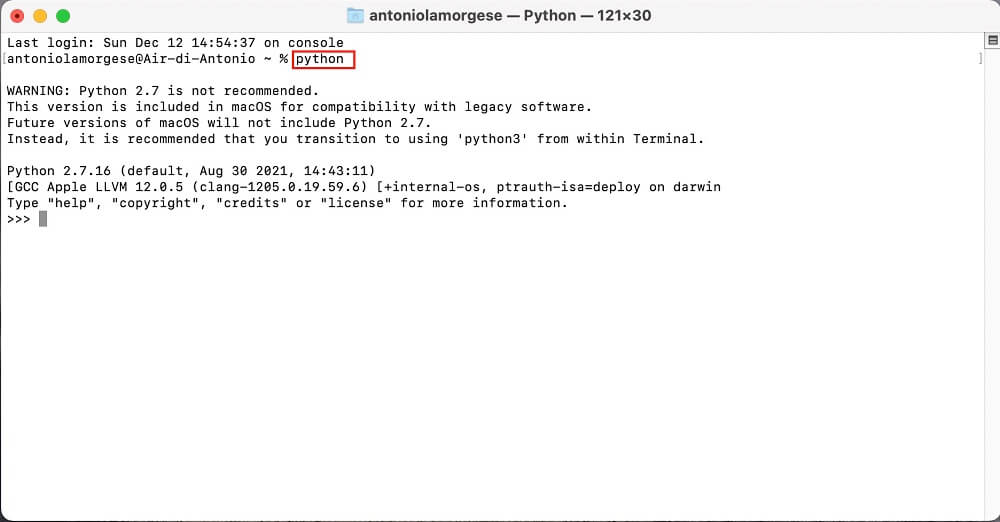Image resolution: width=1000 pixels, height=522 pixels.
Task: Click the gray block cursor after >>>
Action: tap(43, 219)
